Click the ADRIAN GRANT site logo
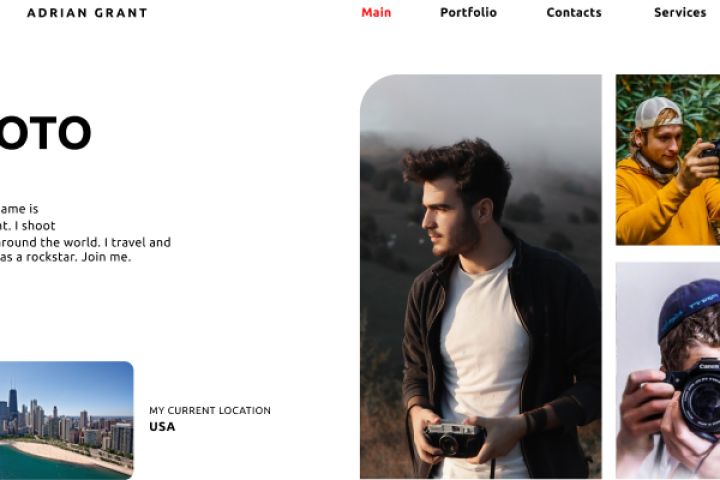 87,13
